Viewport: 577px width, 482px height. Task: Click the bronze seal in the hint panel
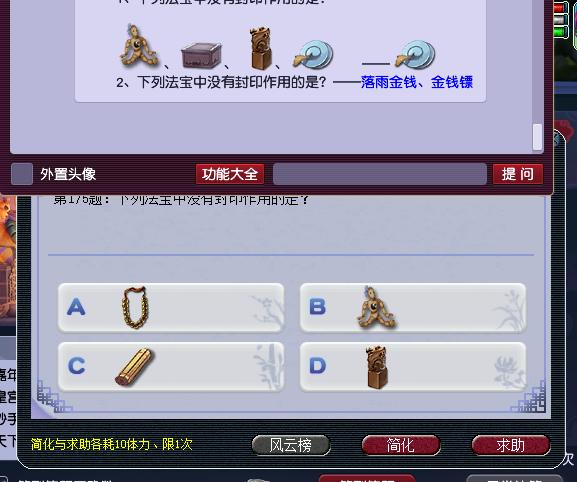(x=261, y=48)
